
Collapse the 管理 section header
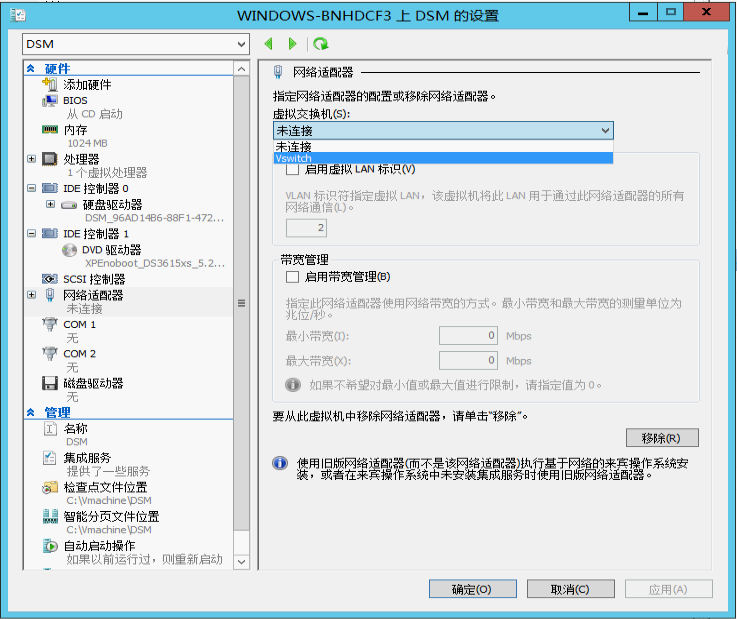click(x=31, y=412)
